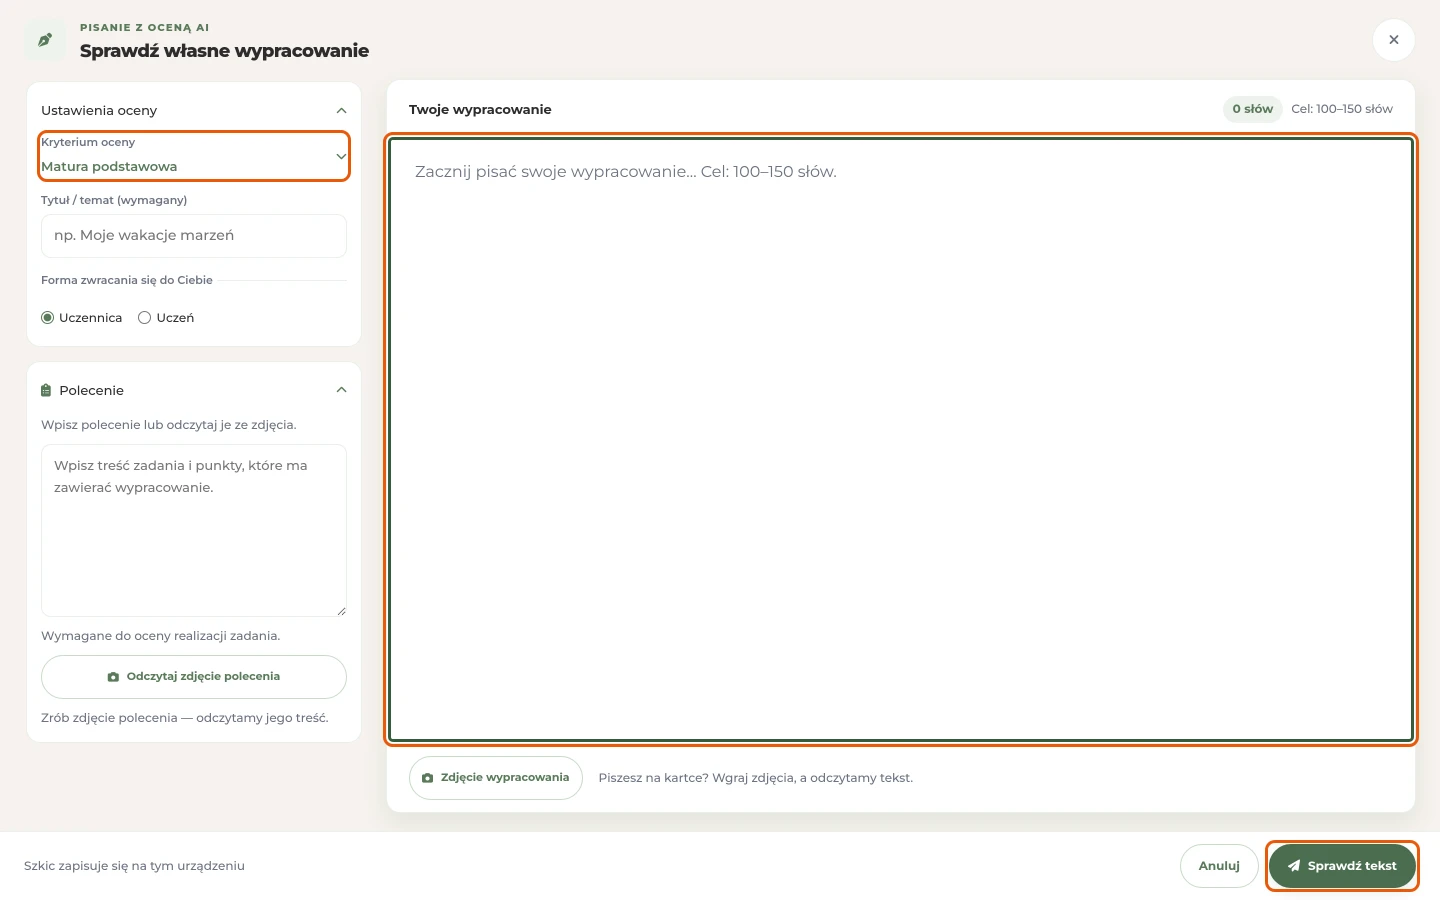The image size is (1440, 900).
Task: Click the Polecenie task description textarea
Action: coord(194,531)
